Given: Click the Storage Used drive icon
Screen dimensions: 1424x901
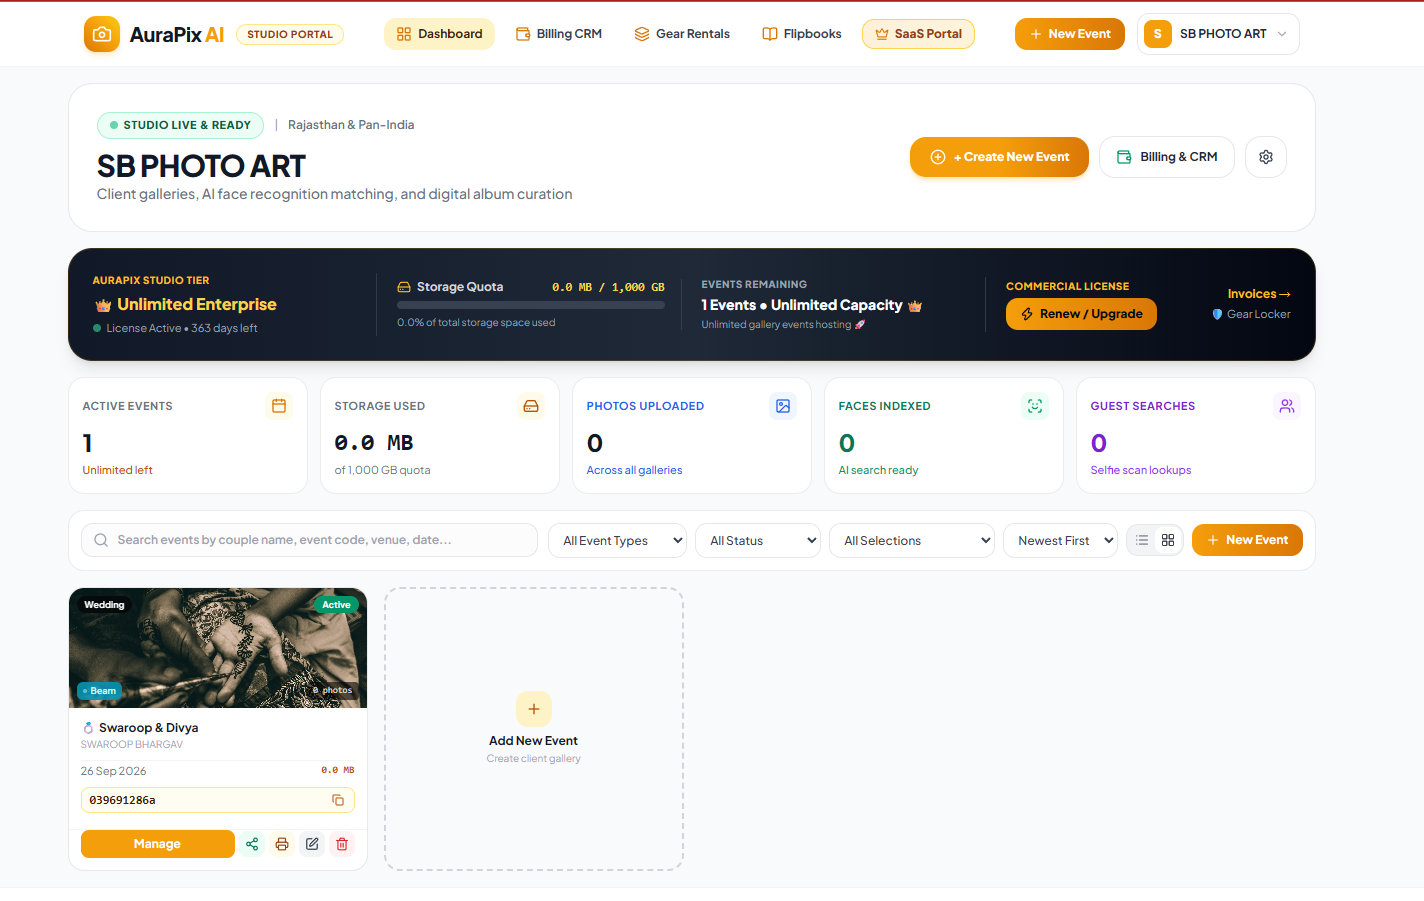Looking at the screenshot, I should (x=531, y=406).
